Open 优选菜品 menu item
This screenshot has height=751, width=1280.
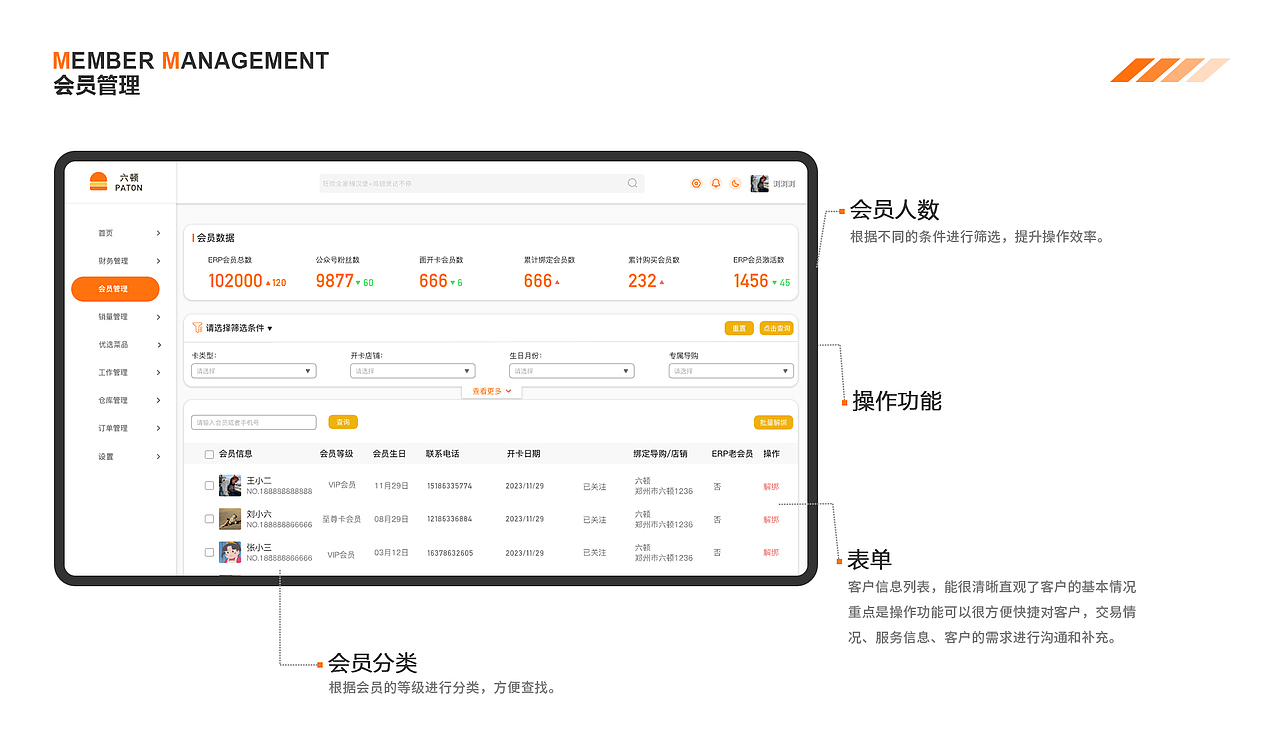(113, 345)
